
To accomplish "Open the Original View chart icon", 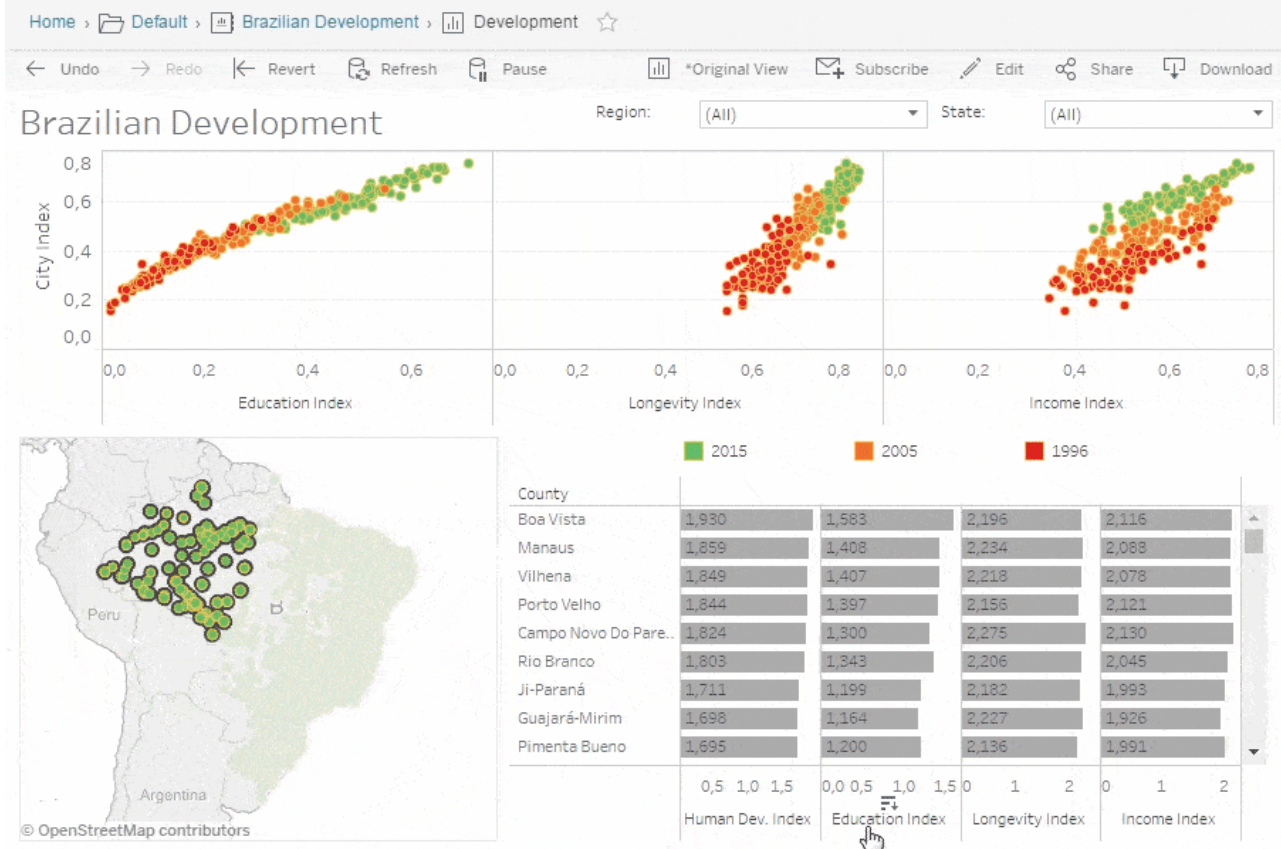I will click(658, 69).
